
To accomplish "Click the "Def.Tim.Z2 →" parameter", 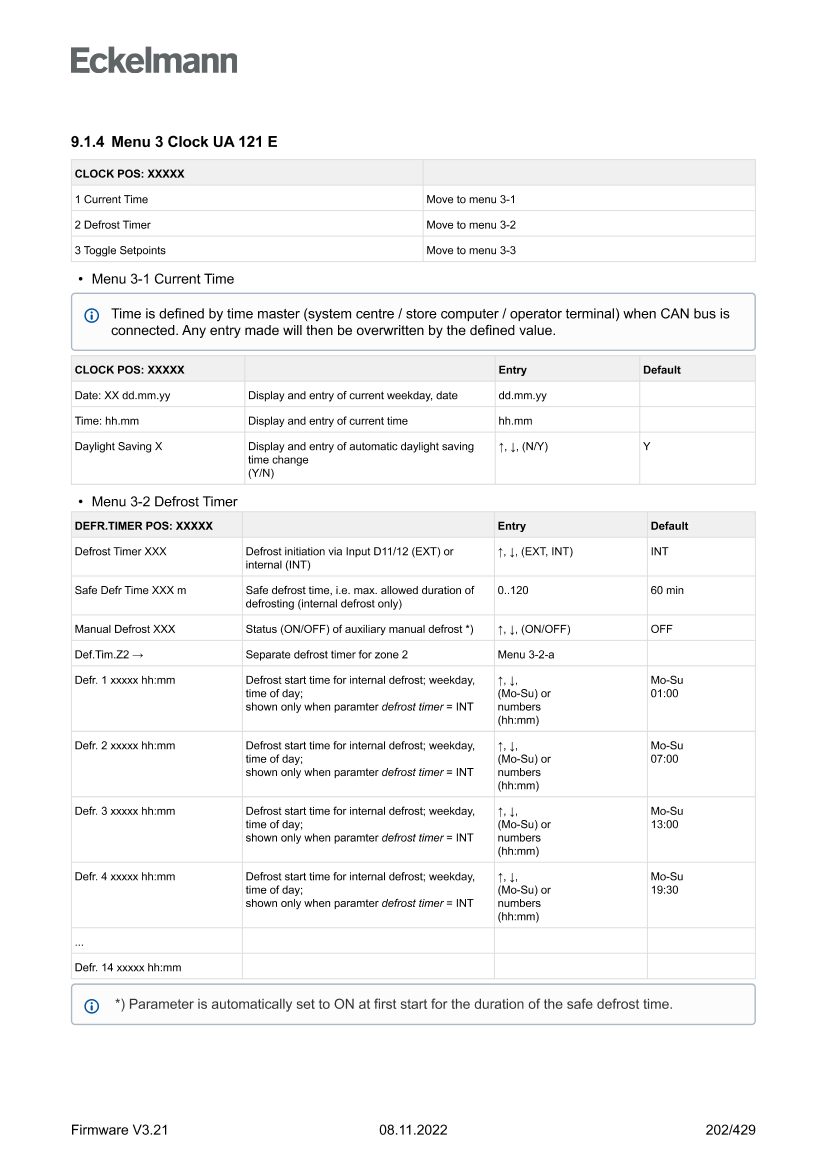I will (x=110, y=654).
